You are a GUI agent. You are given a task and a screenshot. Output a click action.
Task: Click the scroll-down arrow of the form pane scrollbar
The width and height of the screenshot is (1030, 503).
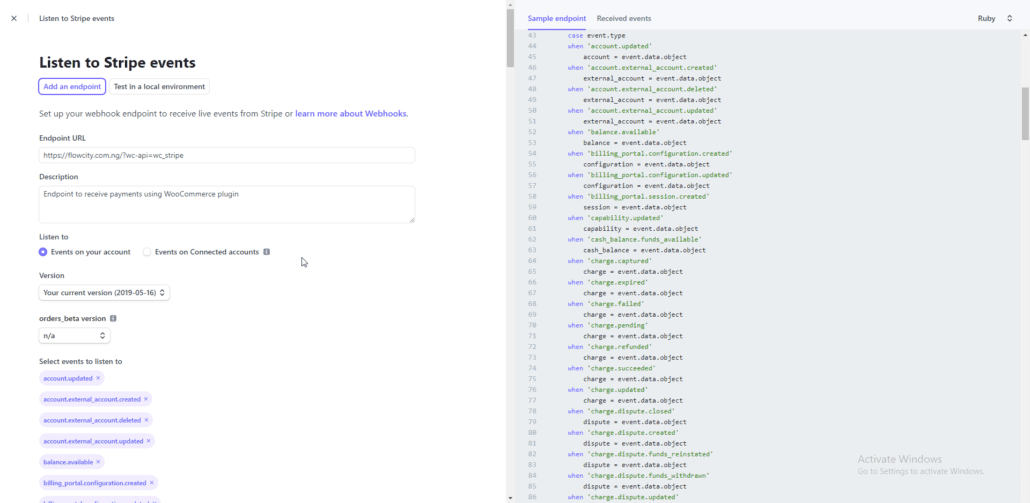tap(510, 498)
